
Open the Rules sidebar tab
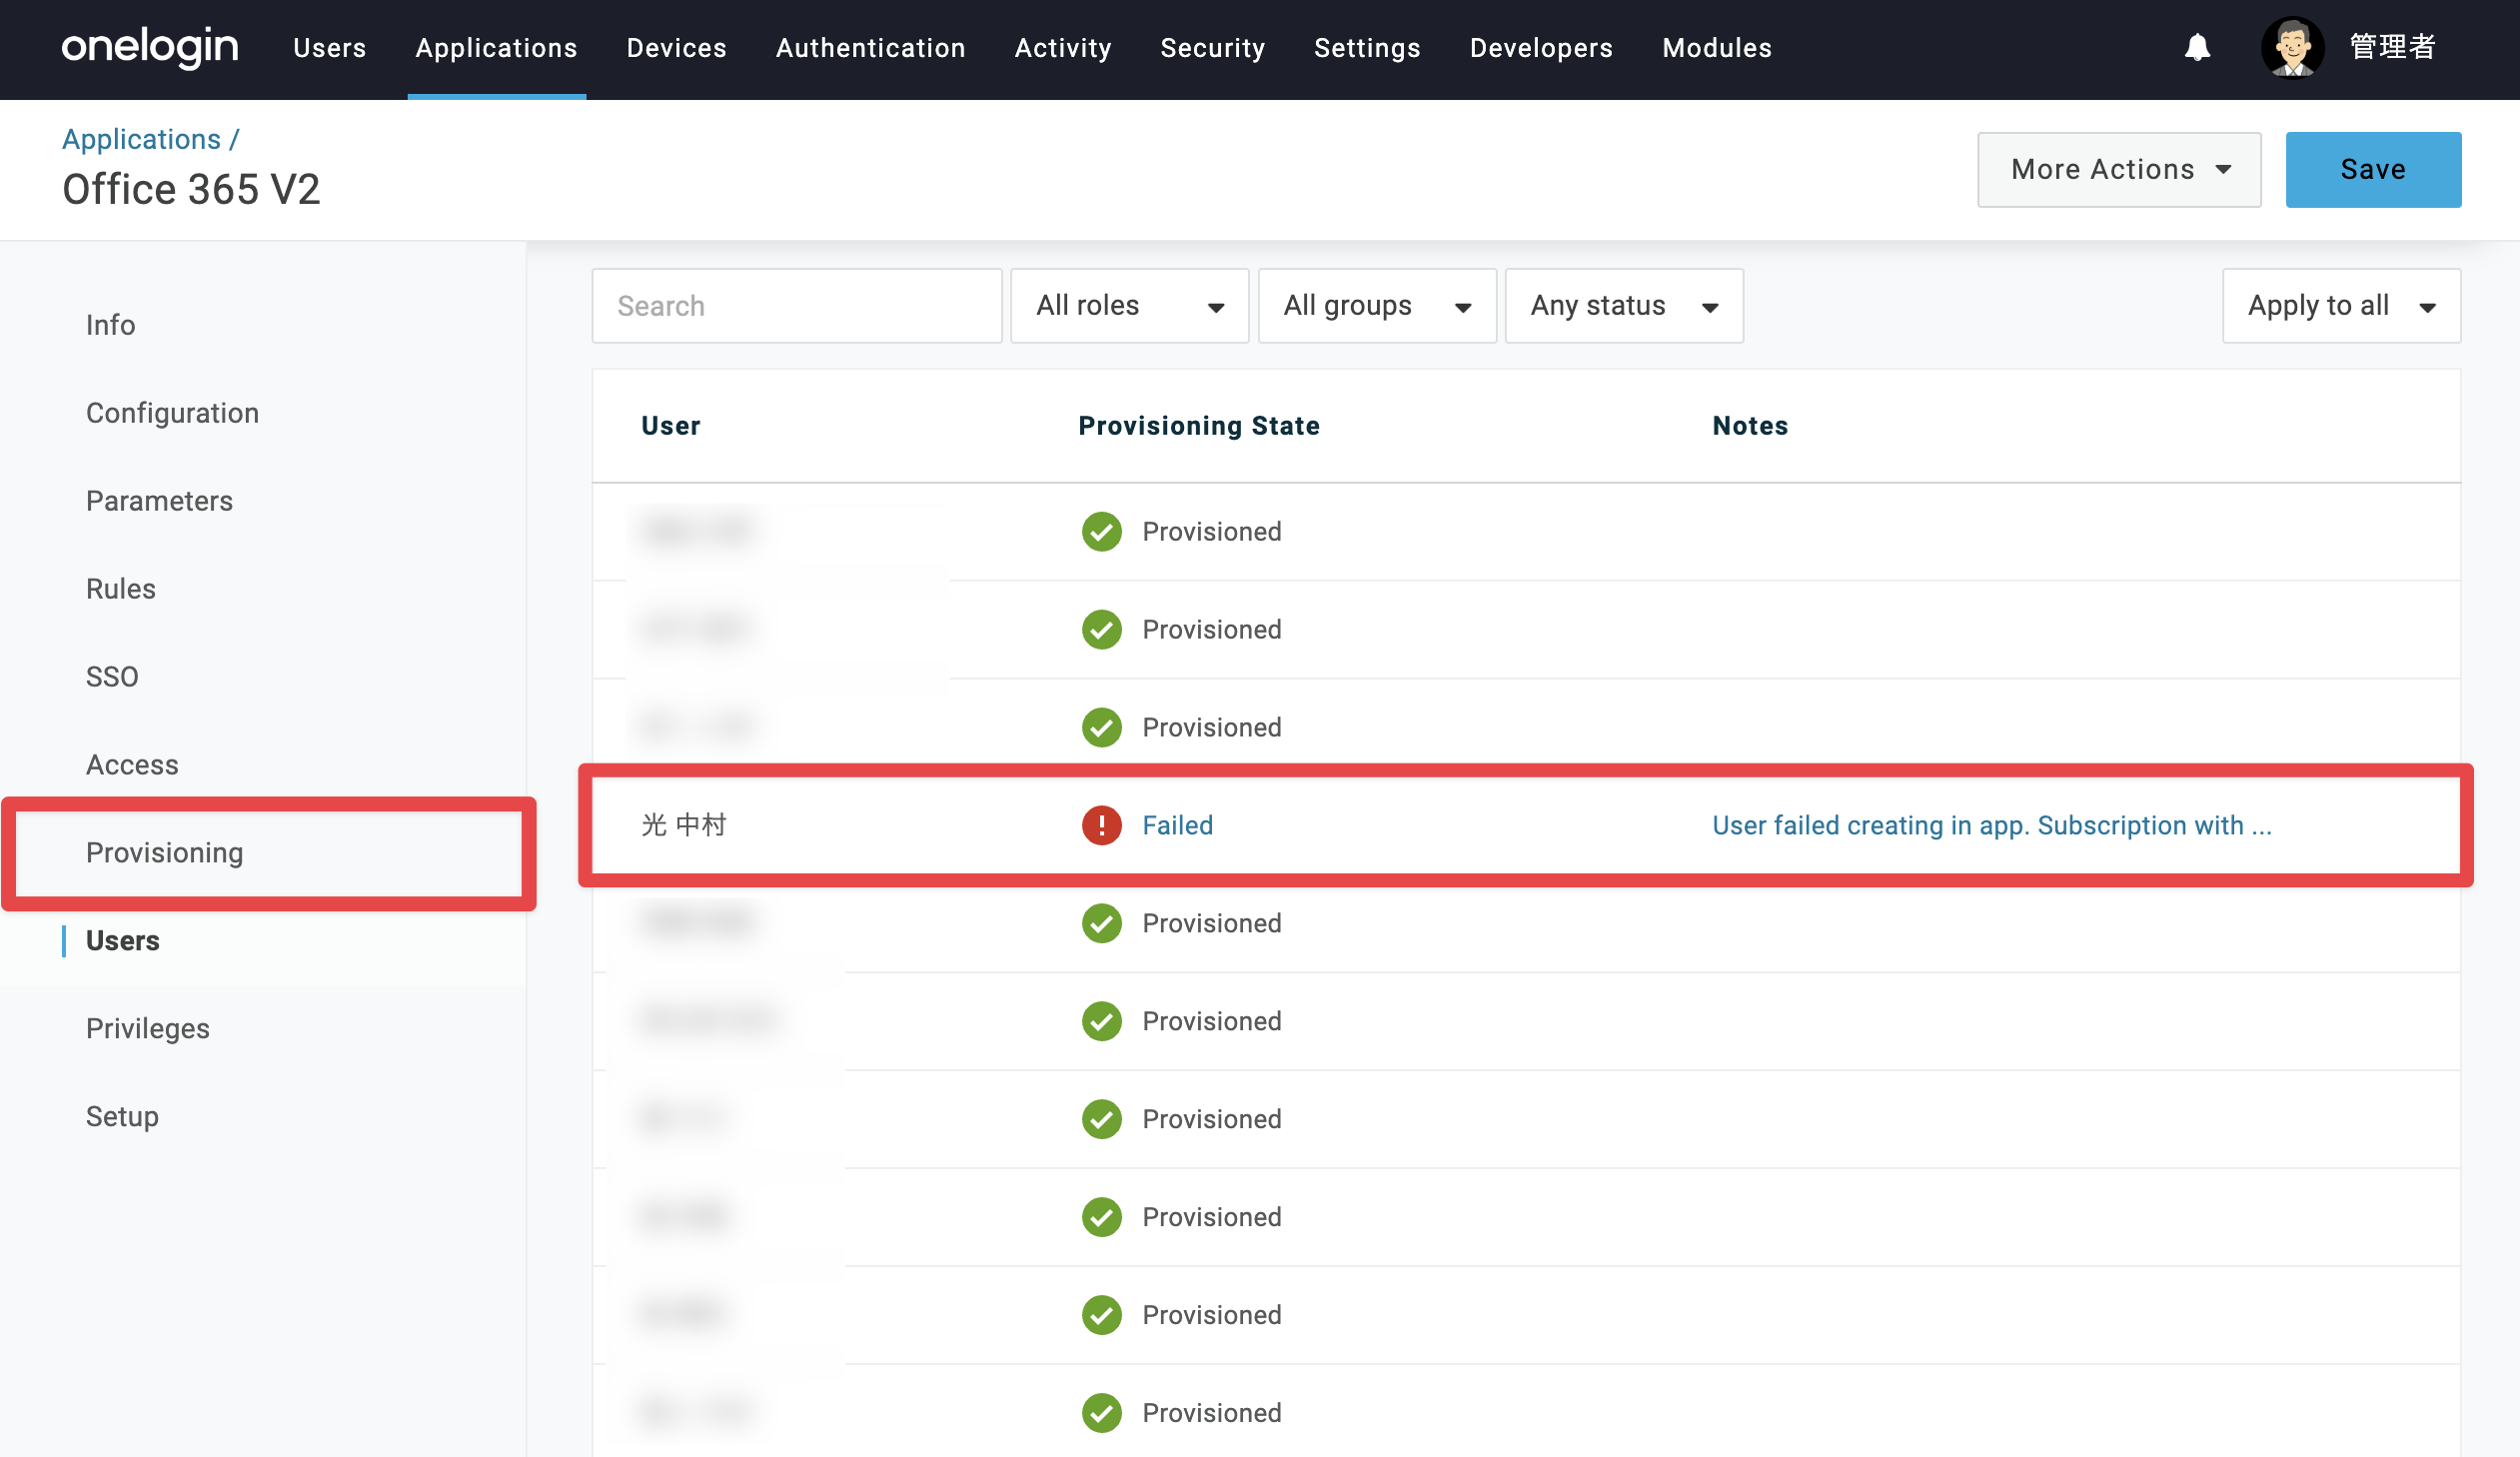[x=120, y=589]
